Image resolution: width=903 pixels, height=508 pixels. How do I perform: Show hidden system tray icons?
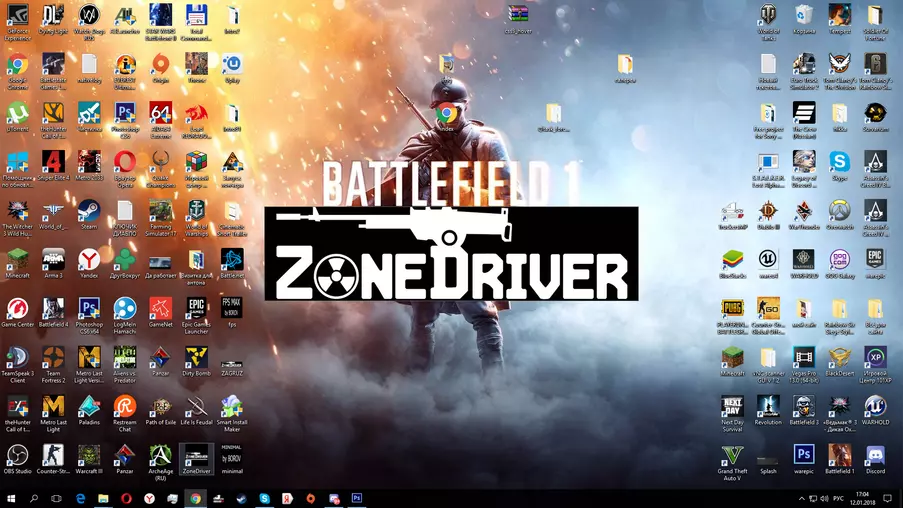(802, 498)
